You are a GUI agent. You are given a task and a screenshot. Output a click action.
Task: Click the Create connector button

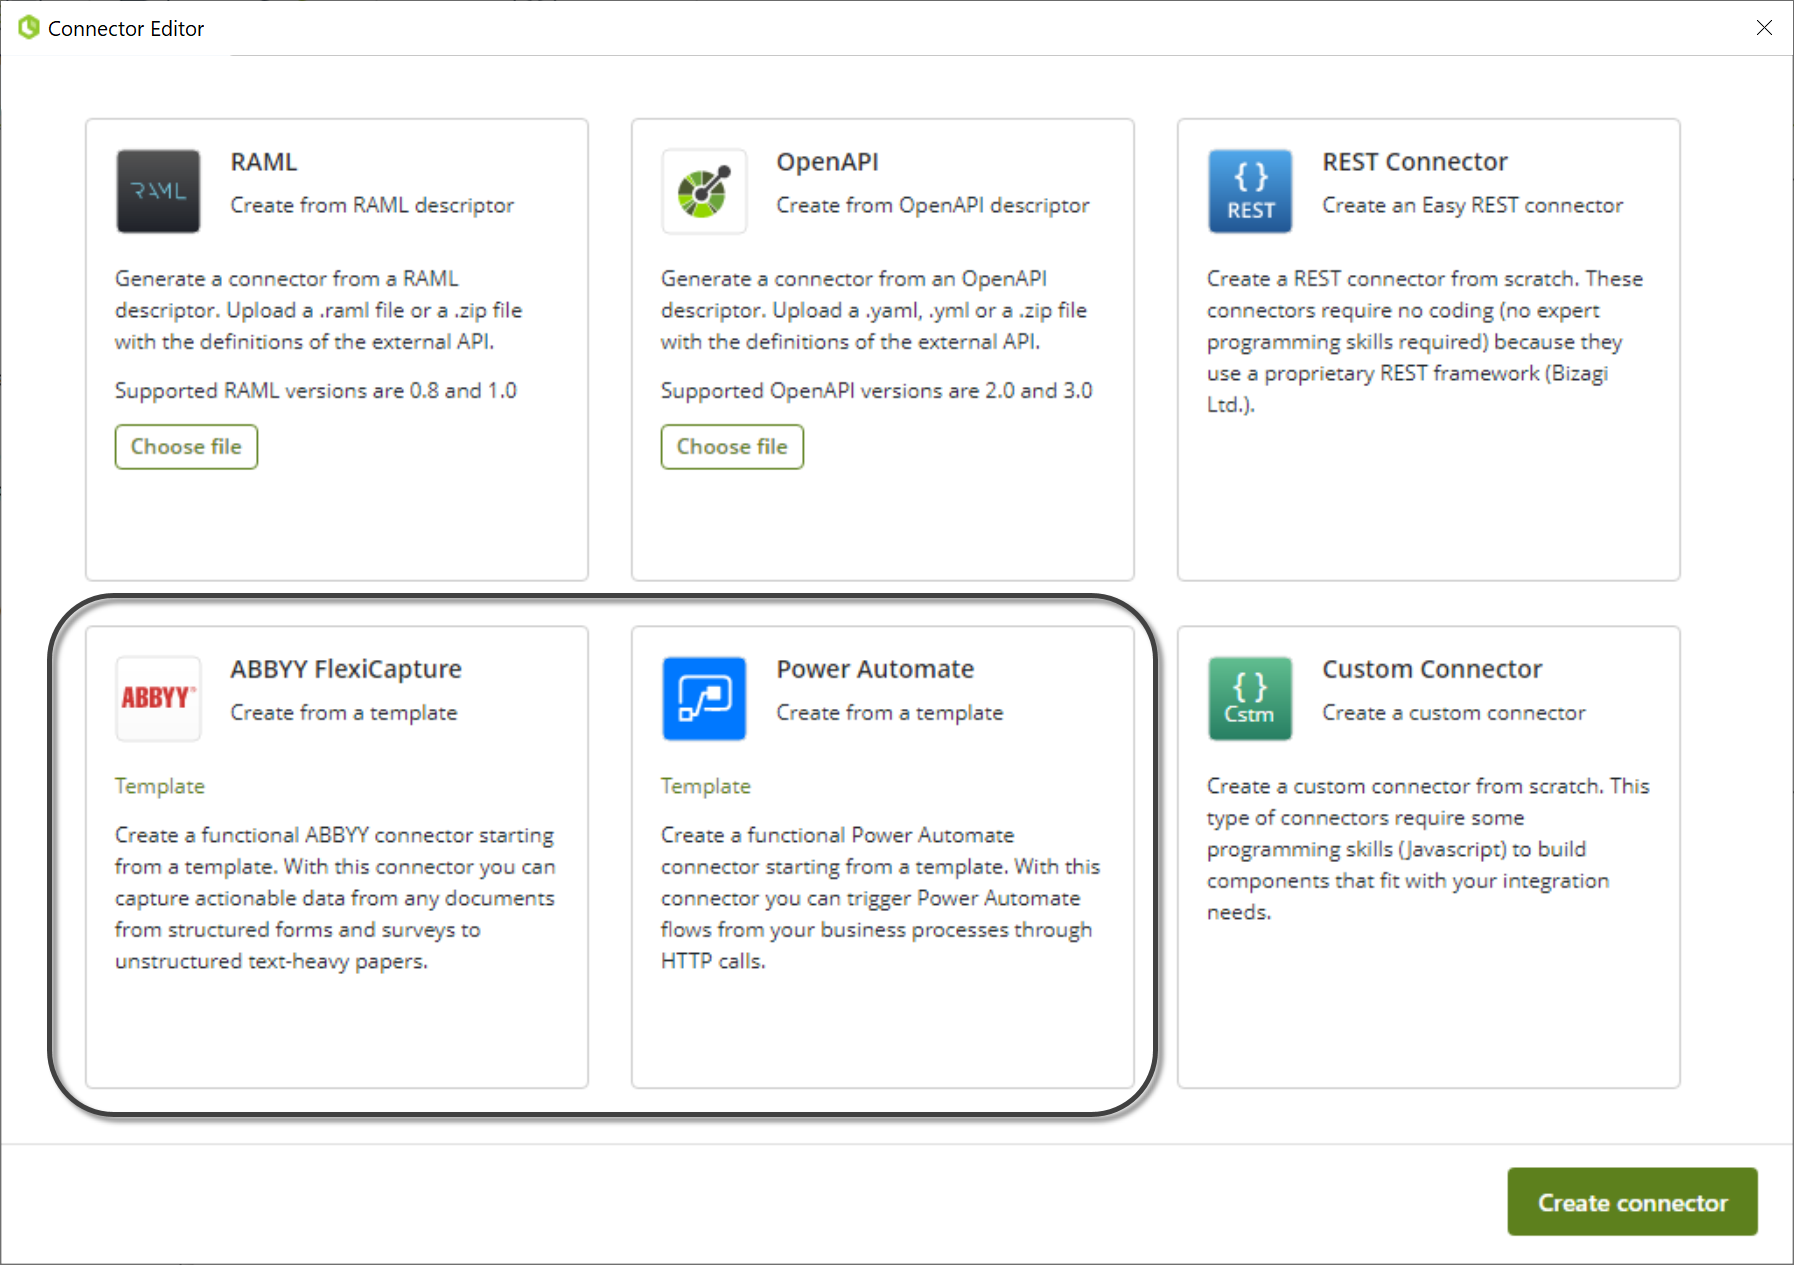point(1632,1202)
